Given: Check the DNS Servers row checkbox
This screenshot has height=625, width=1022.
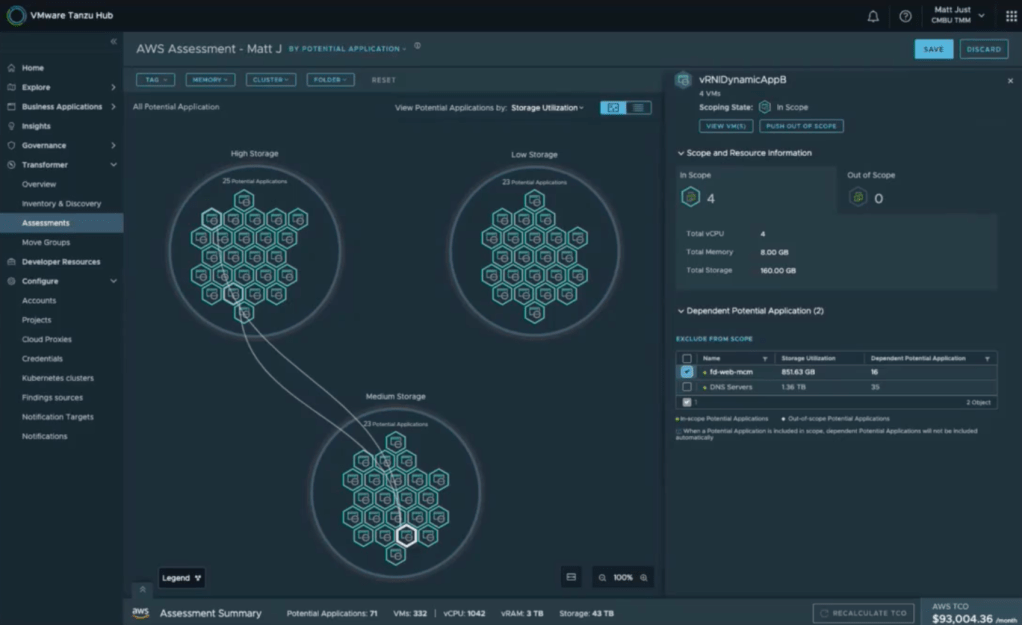Looking at the screenshot, I should [686, 387].
